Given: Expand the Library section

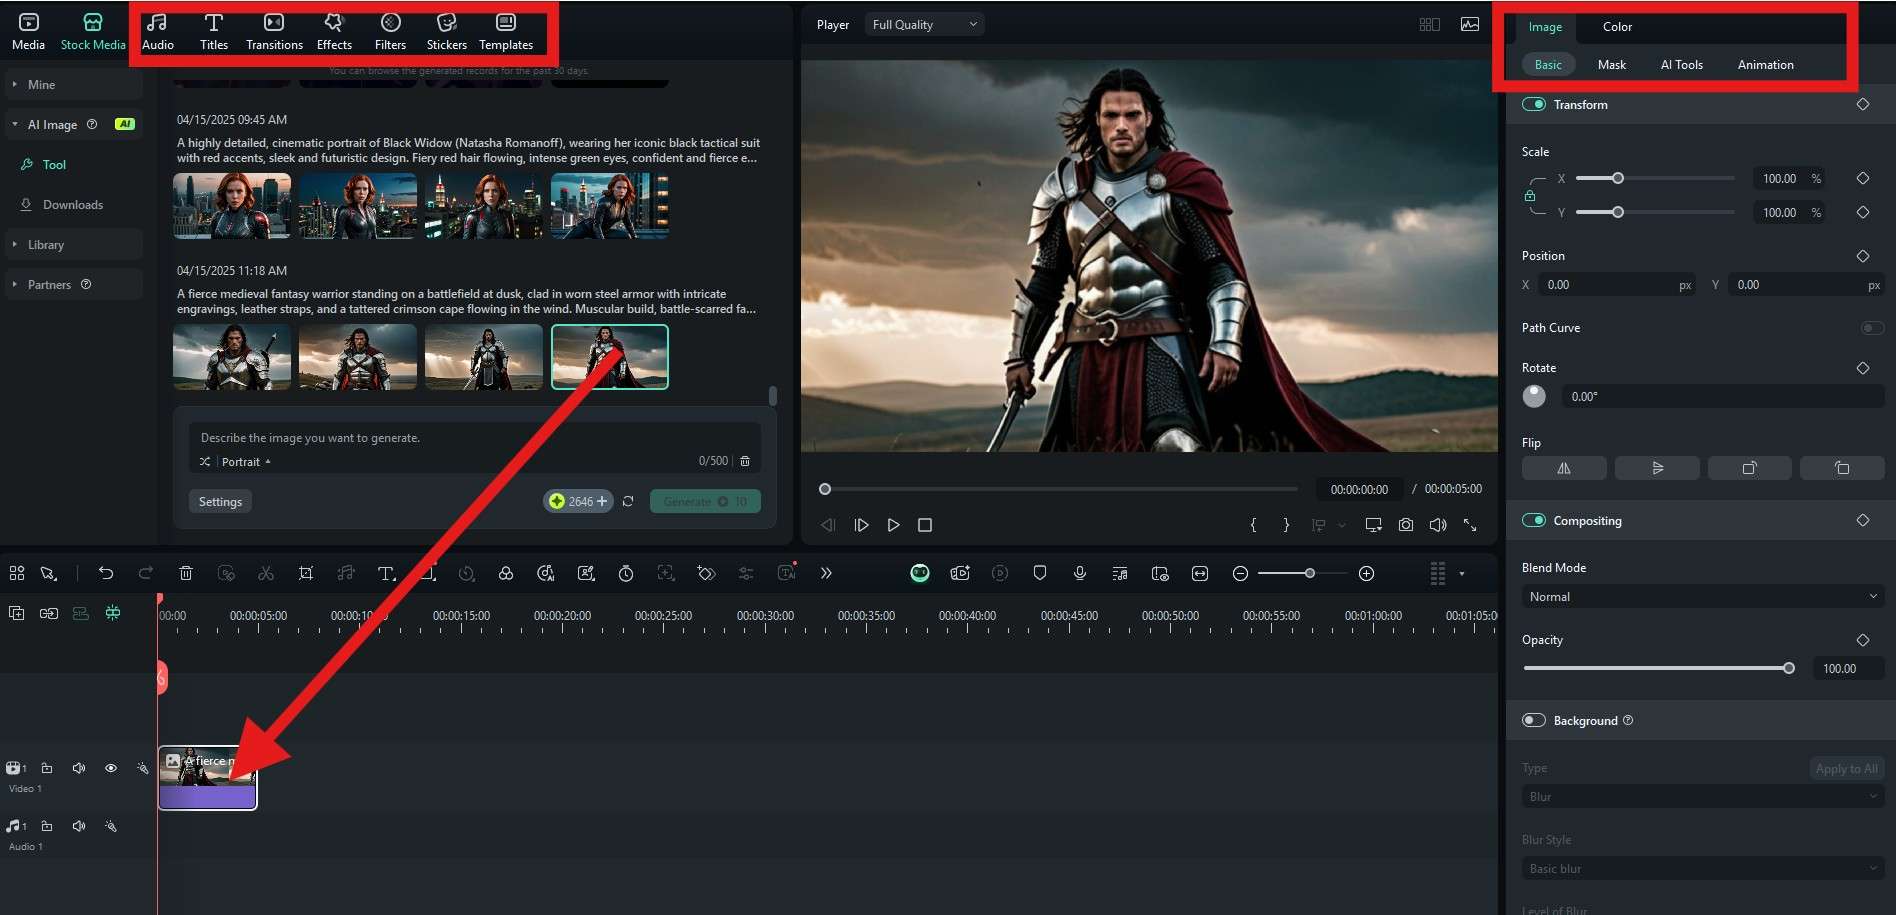Looking at the screenshot, I should [x=74, y=245].
